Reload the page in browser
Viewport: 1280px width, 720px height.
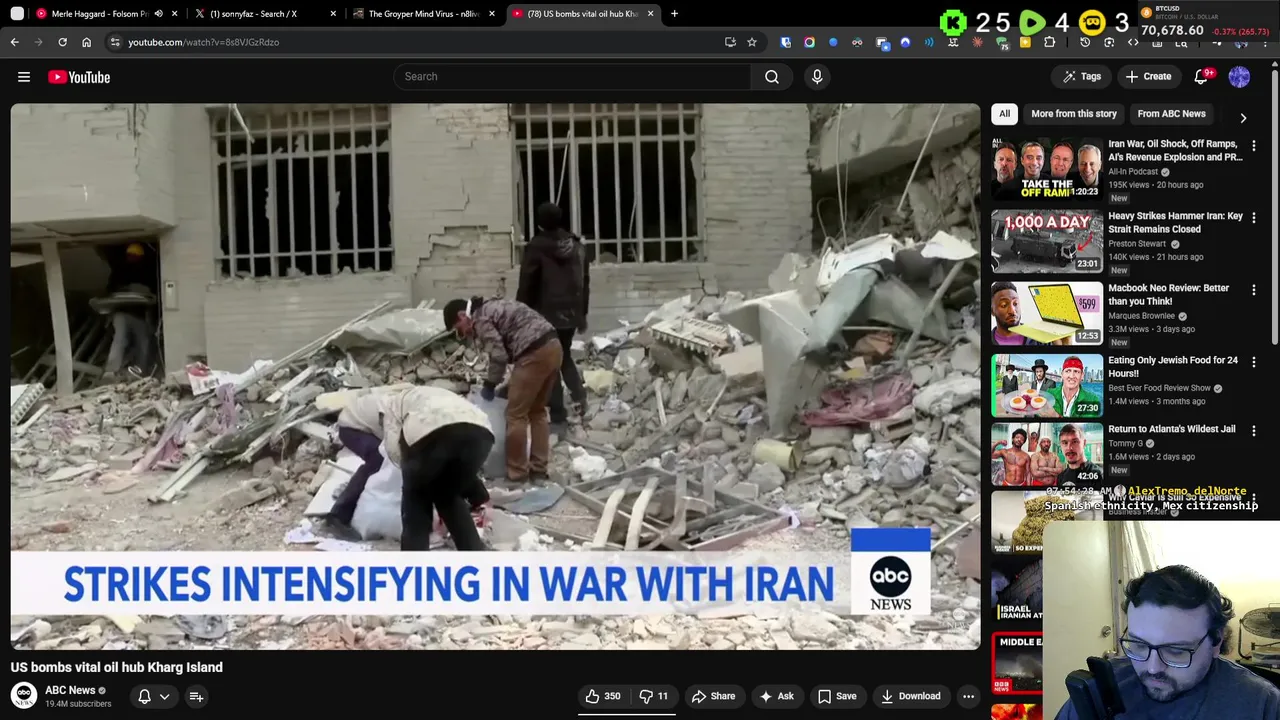click(62, 42)
